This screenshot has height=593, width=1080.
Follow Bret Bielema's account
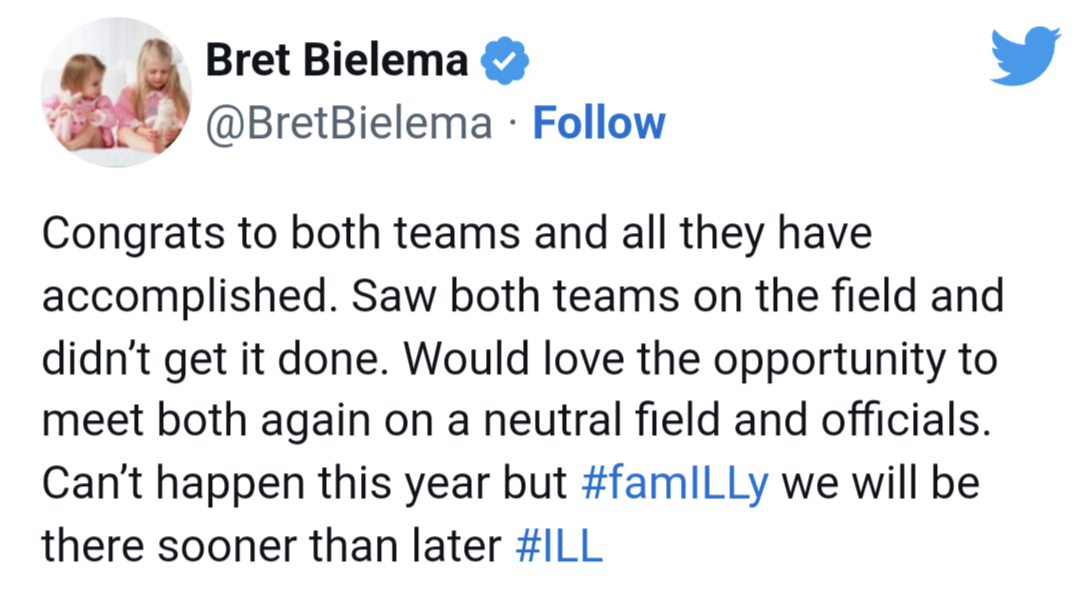tap(599, 123)
